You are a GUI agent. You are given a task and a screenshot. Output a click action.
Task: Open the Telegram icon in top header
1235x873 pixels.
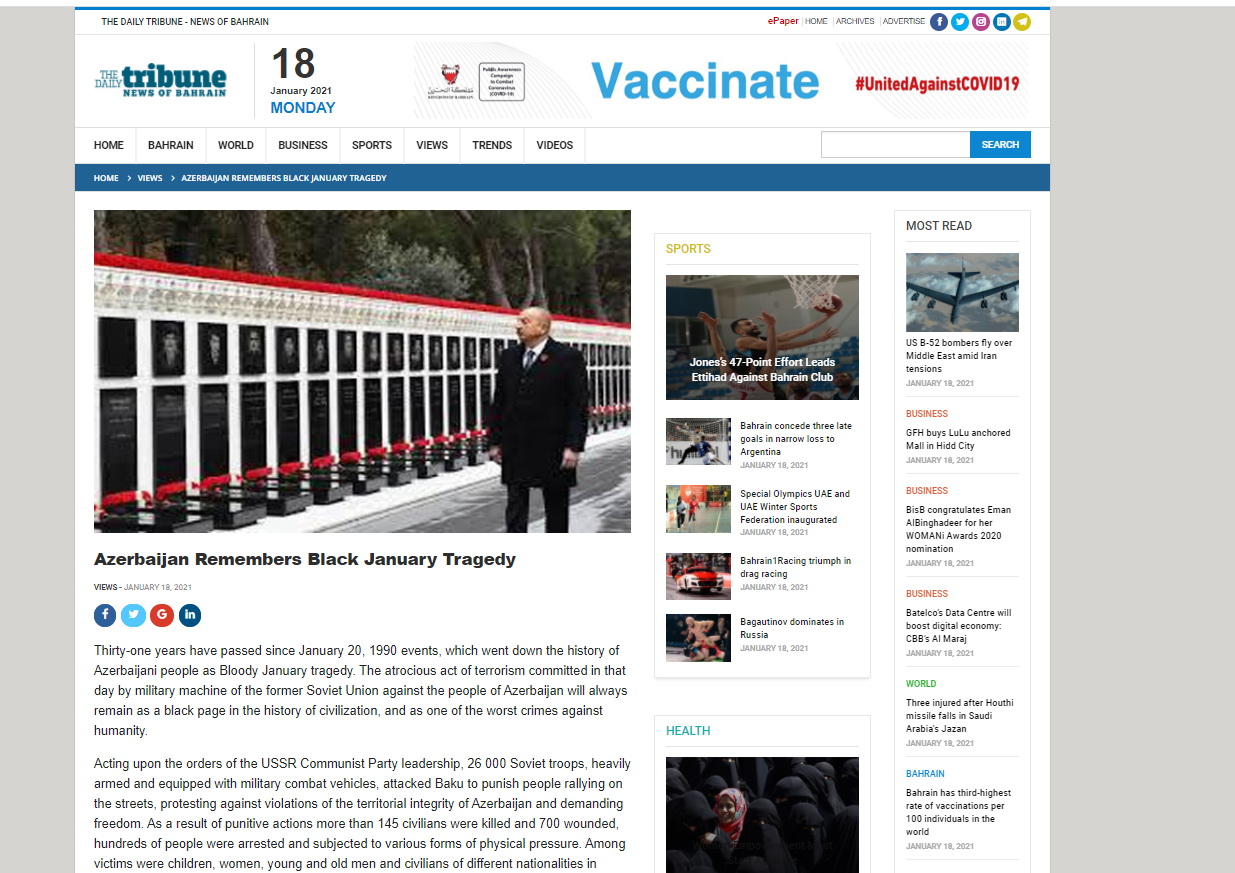(x=1022, y=22)
